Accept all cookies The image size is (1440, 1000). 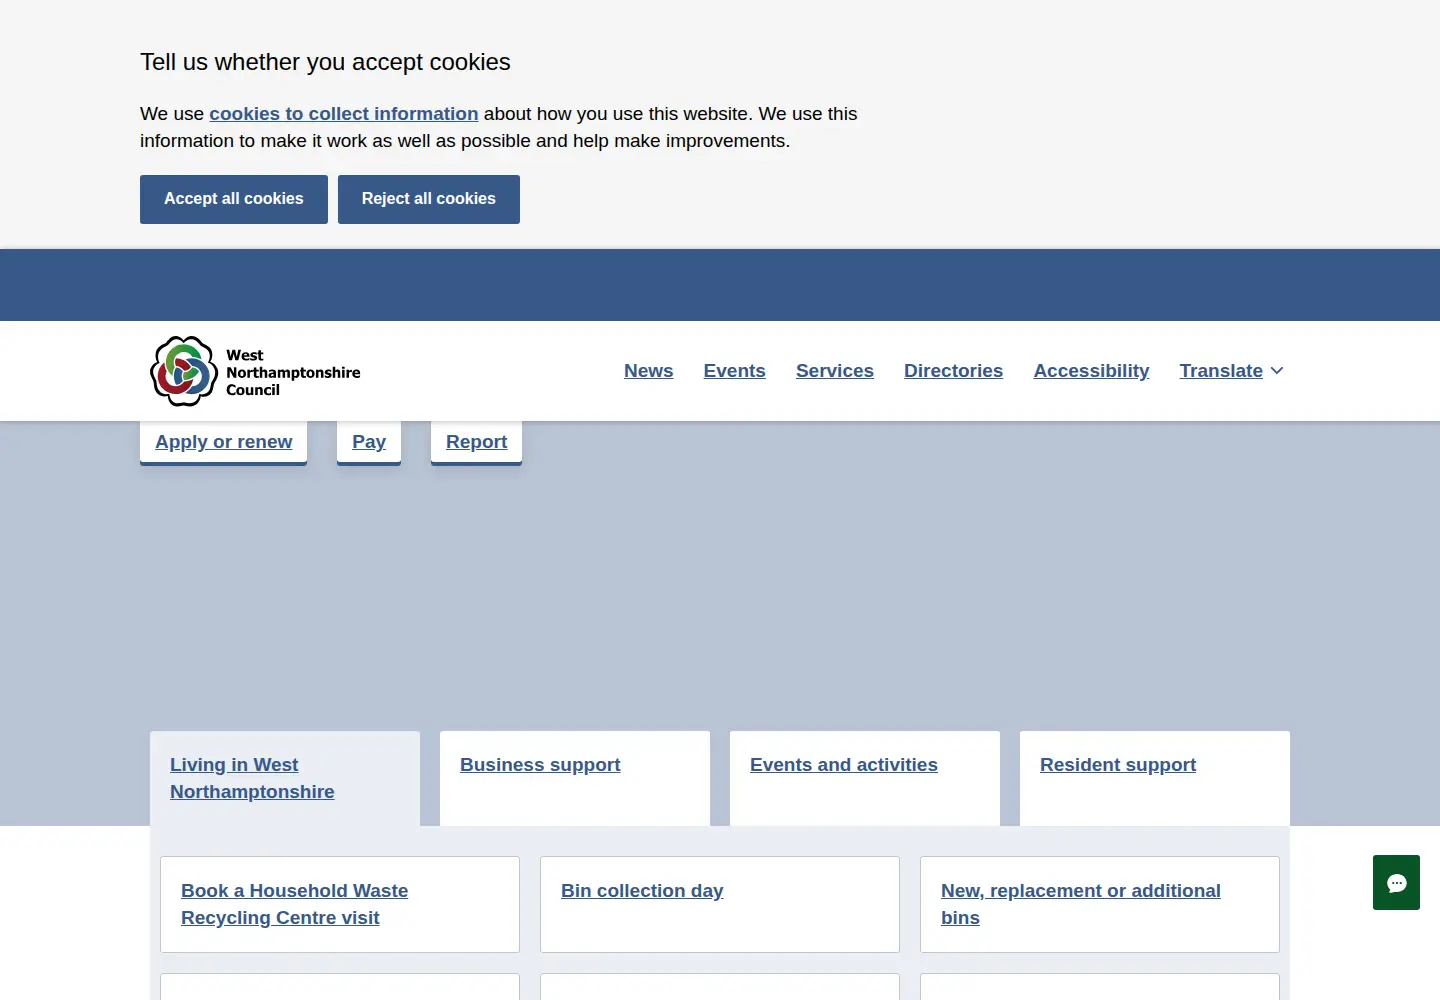tap(234, 199)
